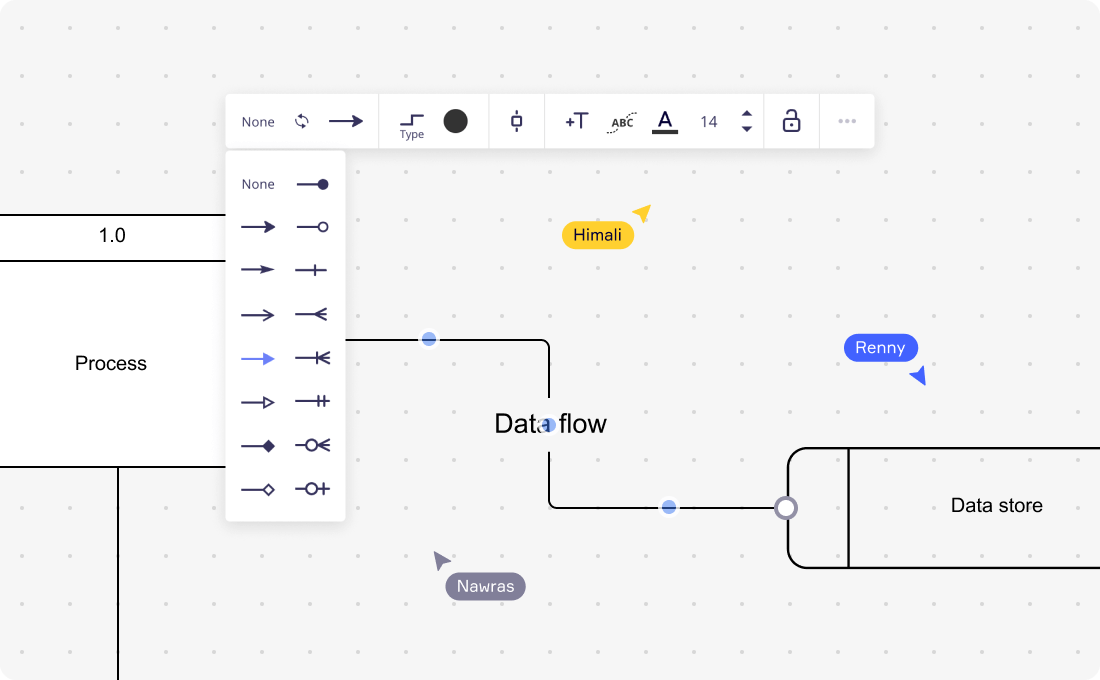The image size is (1100, 680).
Task: Open the font color icon with underlined A
Action: coord(664,121)
